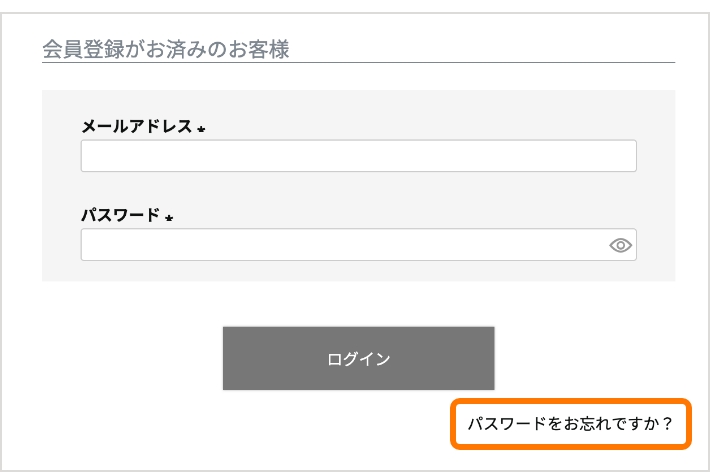Click the white area beside ログイン button
This screenshot has height=476, width=710.
pos(120,358)
